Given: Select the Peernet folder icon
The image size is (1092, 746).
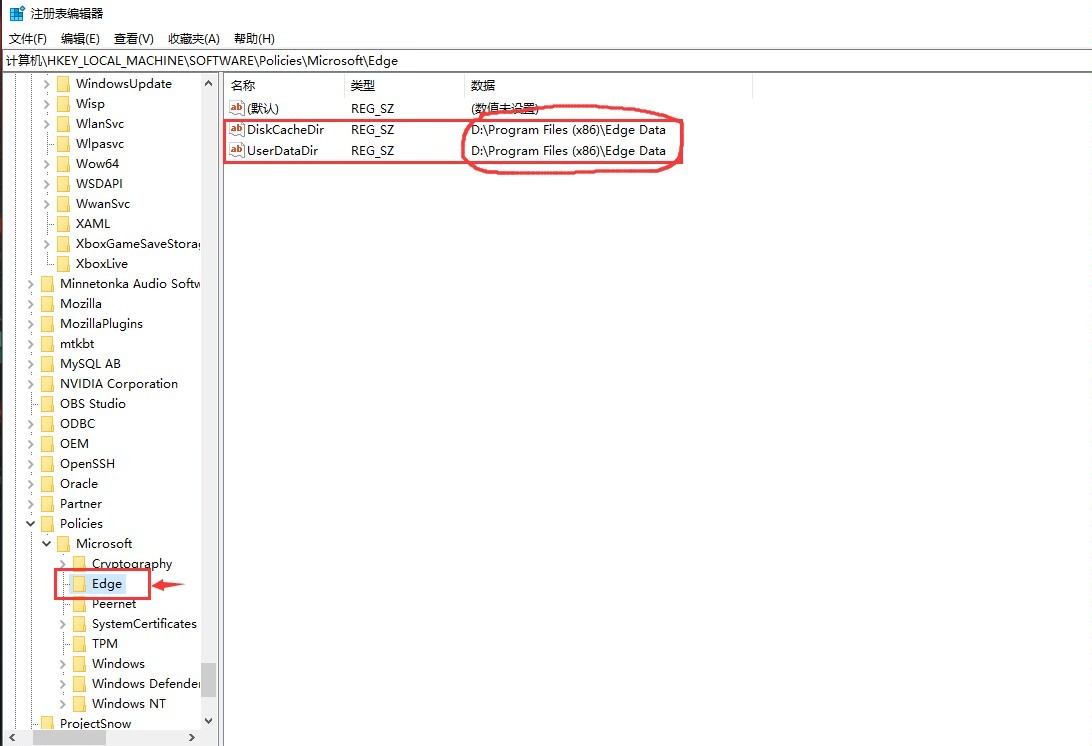Looking at the screenshot, I should pos(79,604).
